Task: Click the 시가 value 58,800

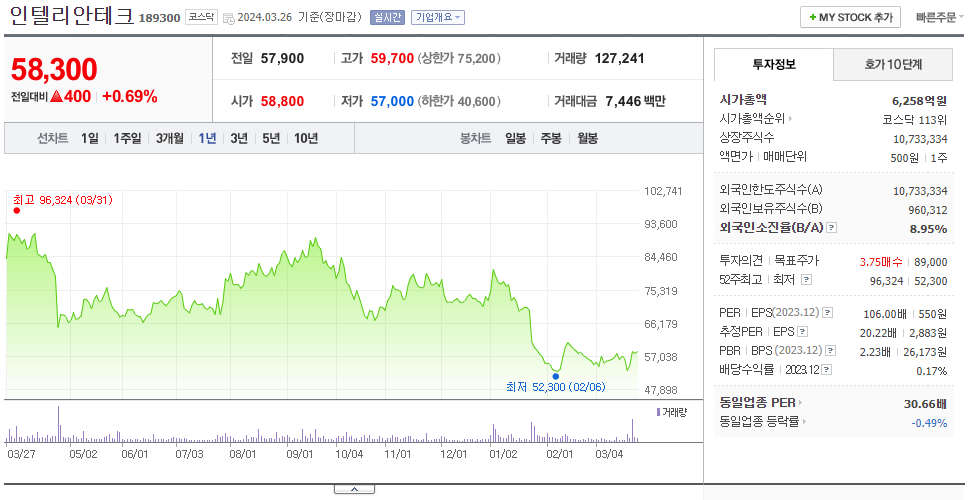Action: (282, 101)
